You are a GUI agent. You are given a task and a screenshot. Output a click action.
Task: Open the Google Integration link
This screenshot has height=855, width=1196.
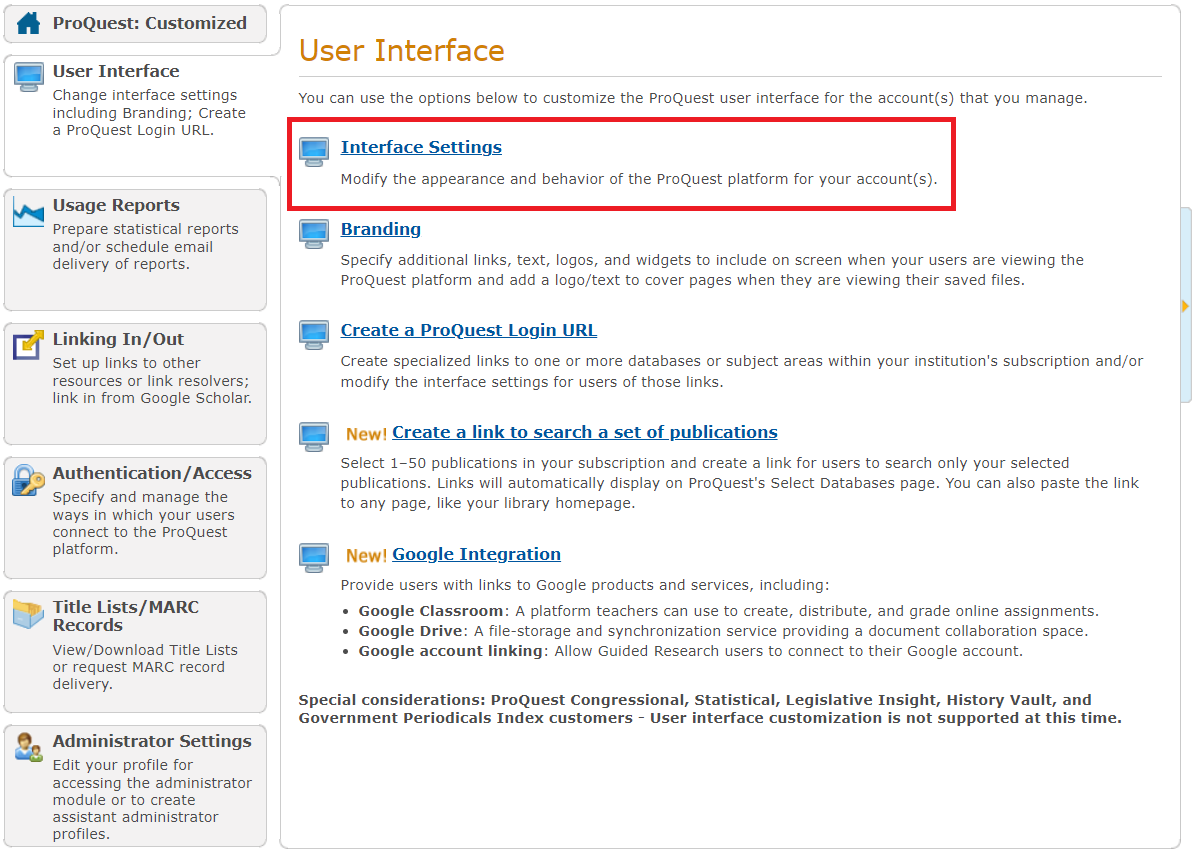[476, 554]
